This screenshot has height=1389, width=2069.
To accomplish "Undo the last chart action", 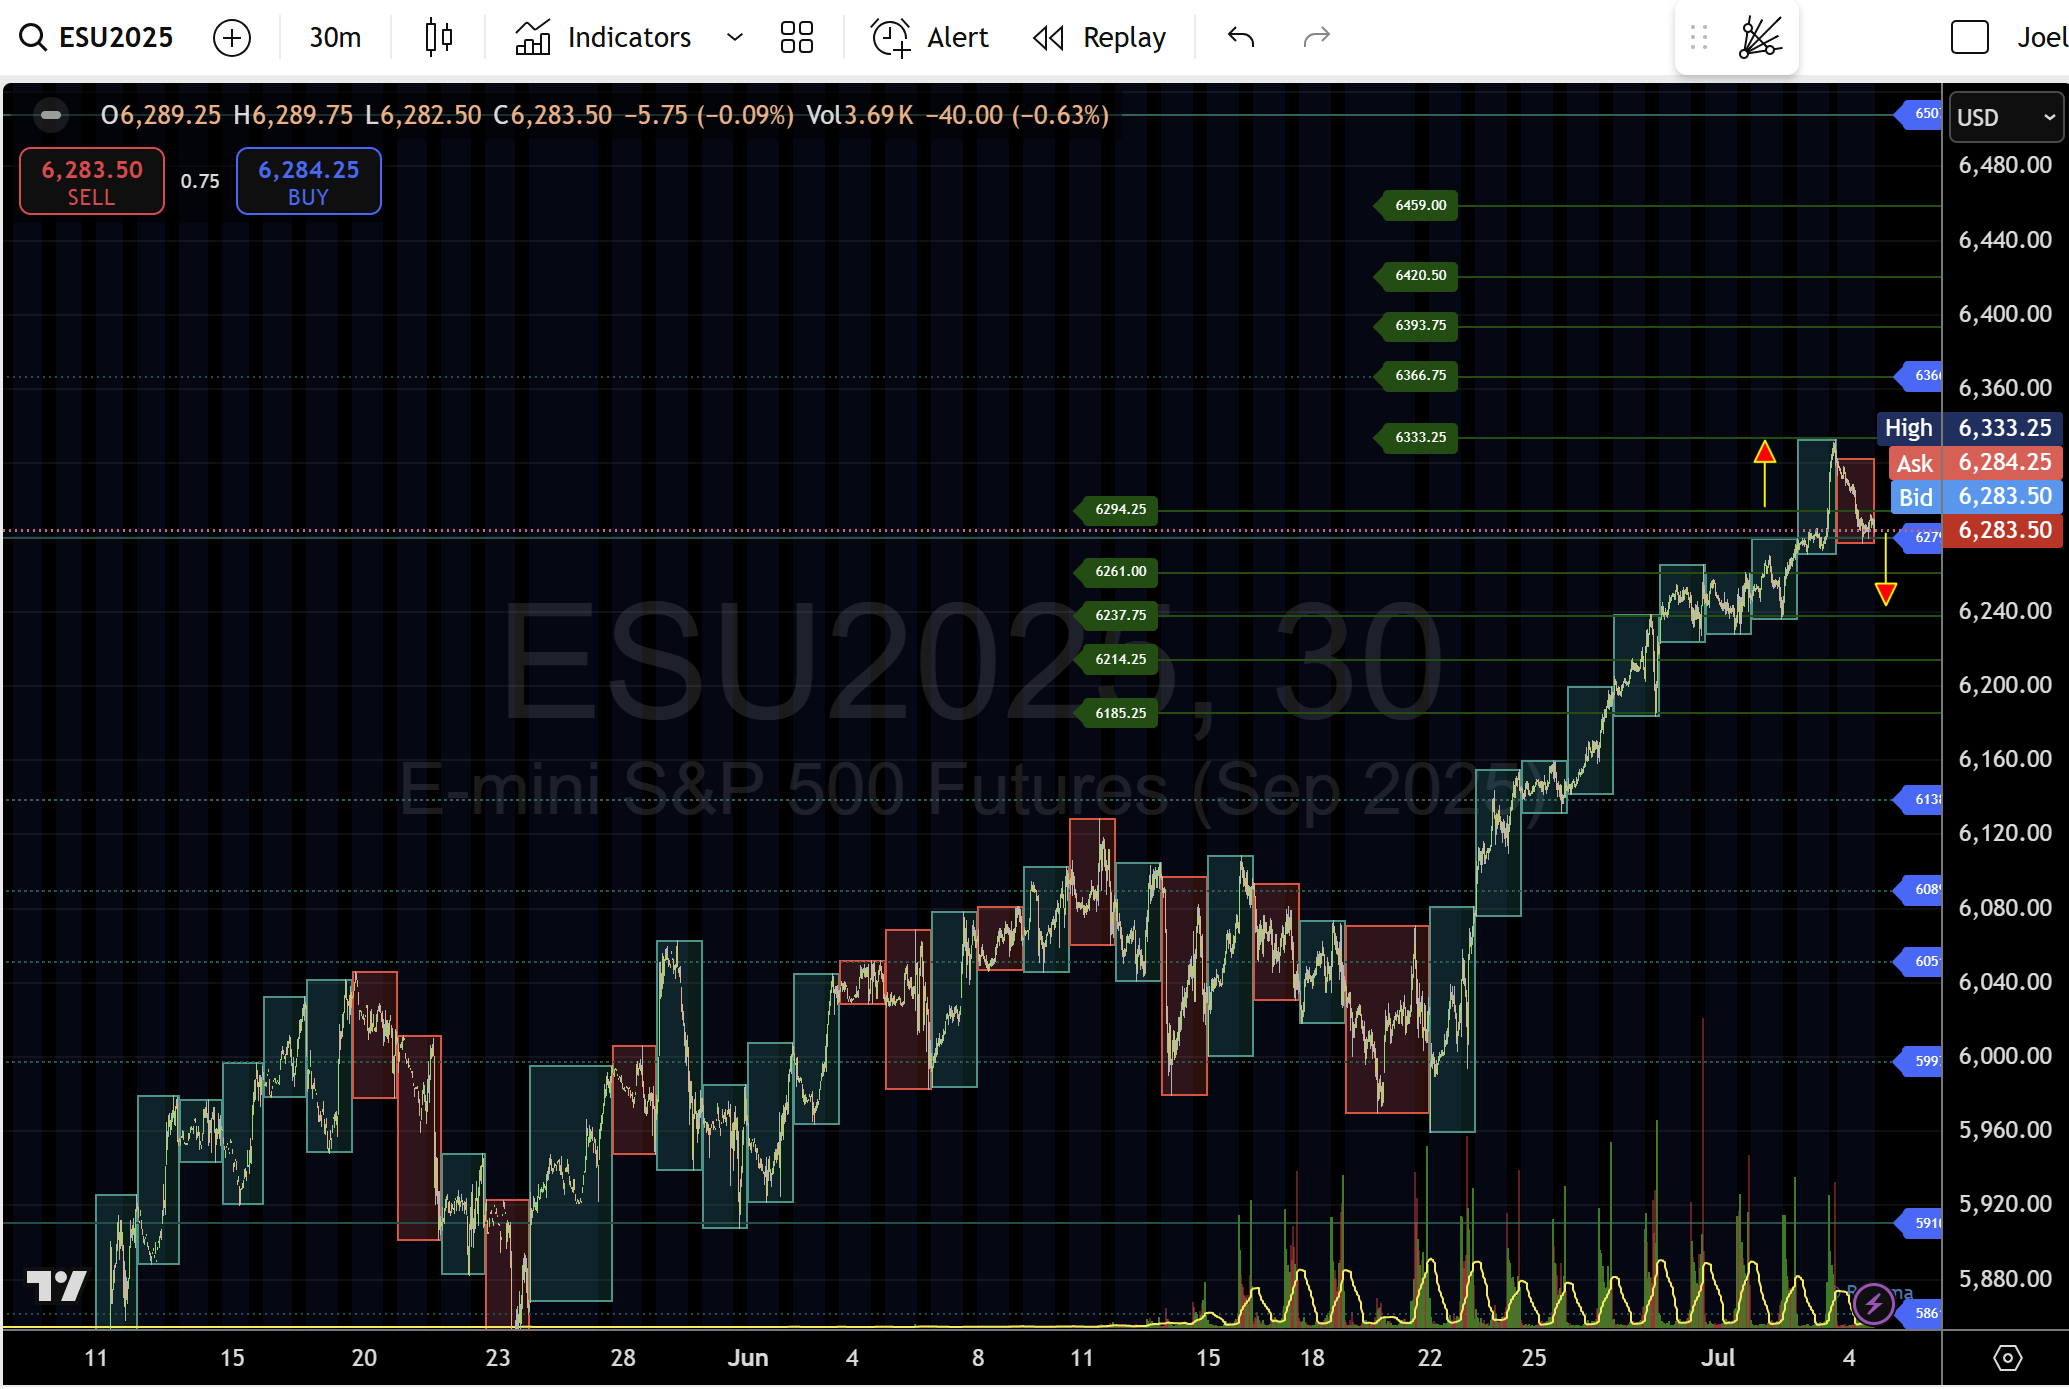I will (1241, 38).
